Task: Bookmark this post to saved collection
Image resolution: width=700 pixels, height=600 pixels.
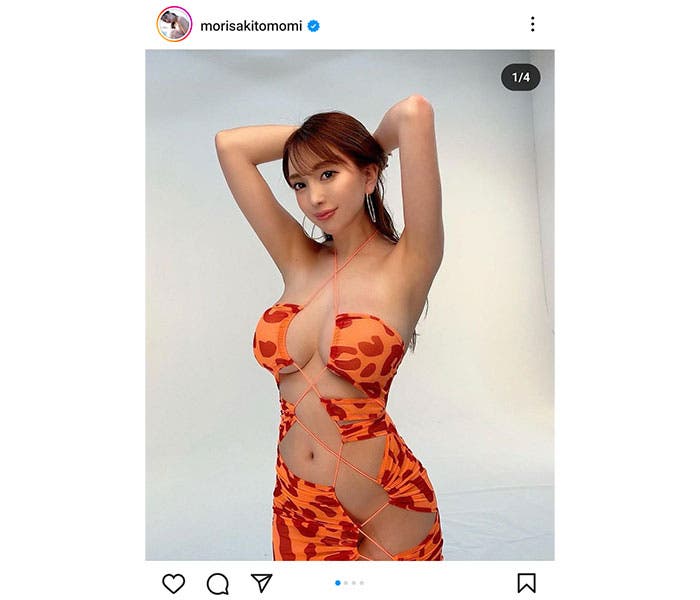Action: click(x=527, y=583)
